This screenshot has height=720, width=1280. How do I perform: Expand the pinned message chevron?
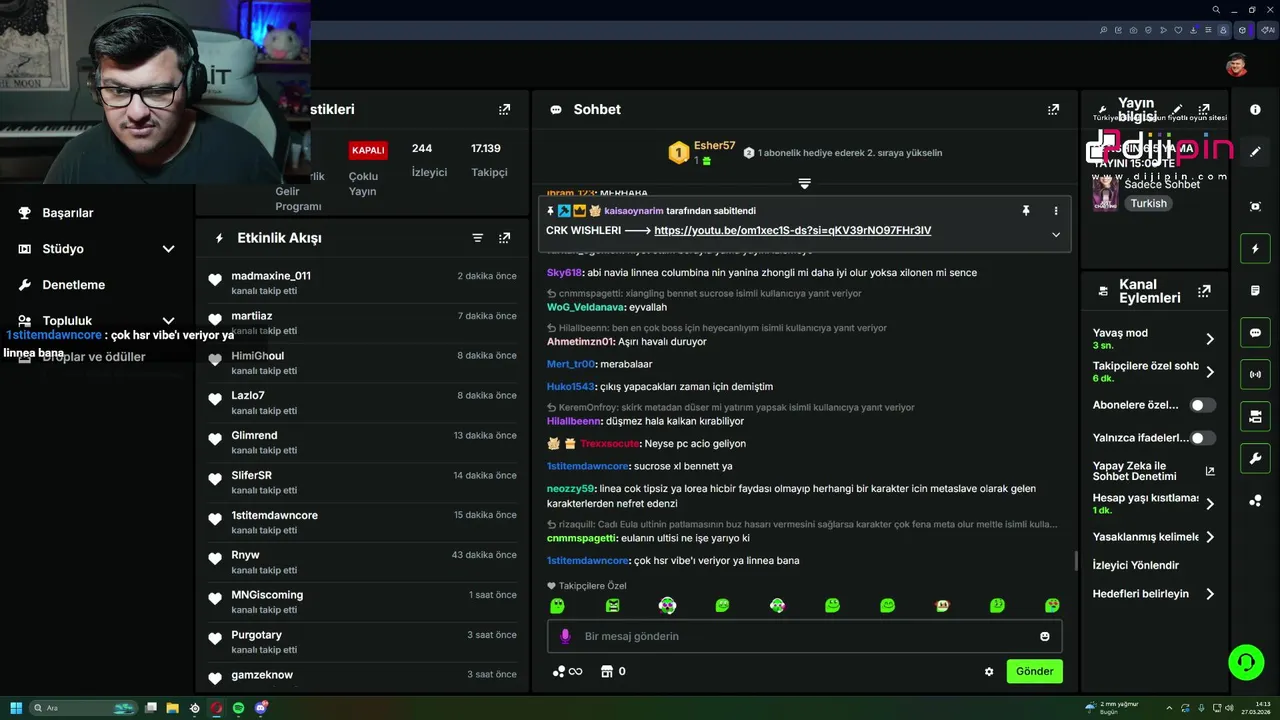pos(1055,235)
